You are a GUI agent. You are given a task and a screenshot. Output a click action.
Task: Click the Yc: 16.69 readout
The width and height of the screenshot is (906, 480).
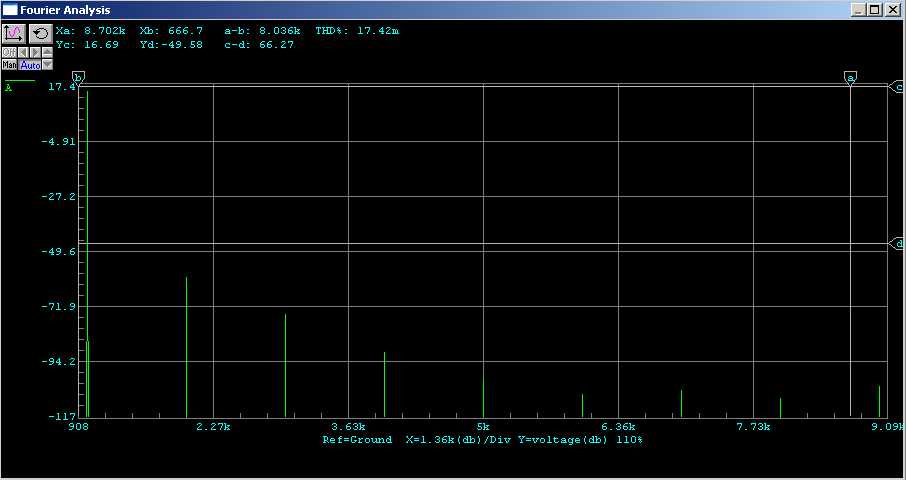[x=87, y=44]
